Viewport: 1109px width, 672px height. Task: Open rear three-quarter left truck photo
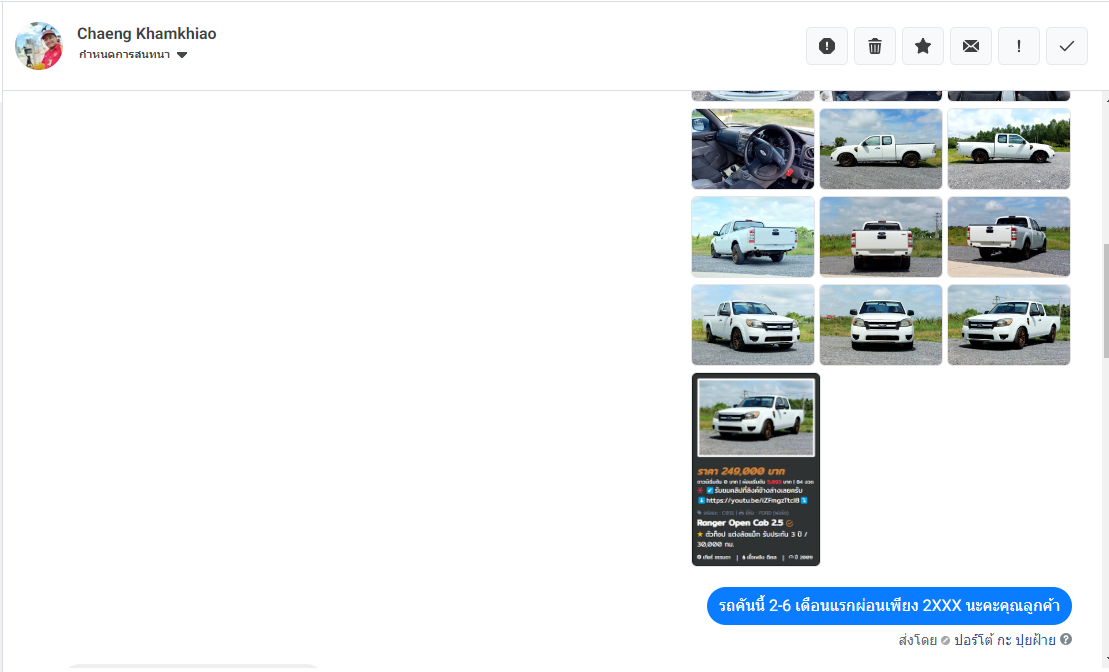pyautogui.click(x=753, y=237)
